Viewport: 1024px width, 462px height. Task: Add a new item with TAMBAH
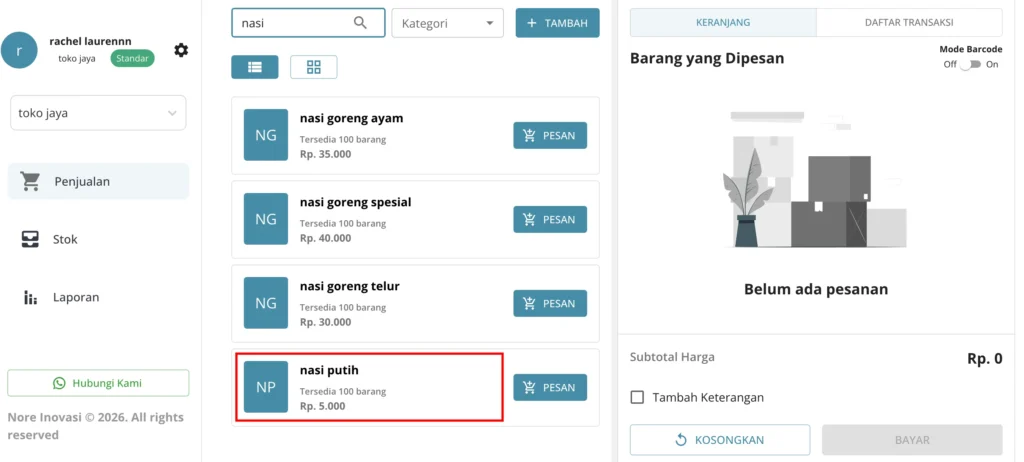557,23
